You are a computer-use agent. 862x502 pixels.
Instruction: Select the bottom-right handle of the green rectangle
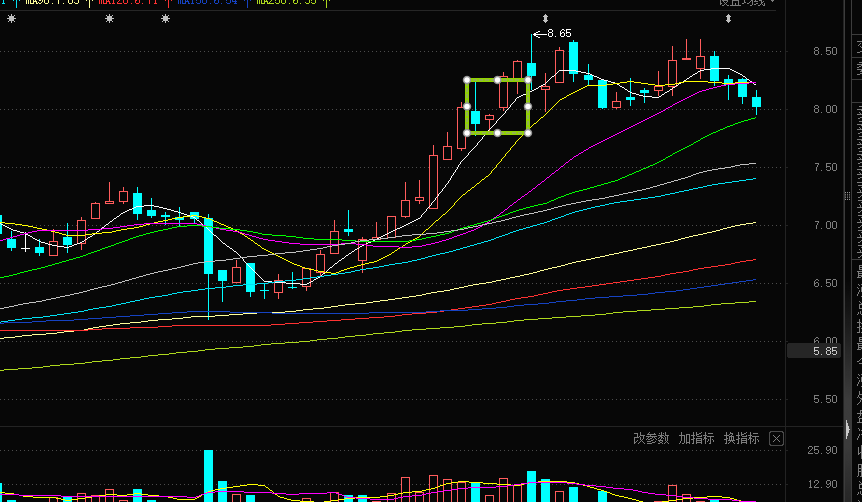click(528, 133)
